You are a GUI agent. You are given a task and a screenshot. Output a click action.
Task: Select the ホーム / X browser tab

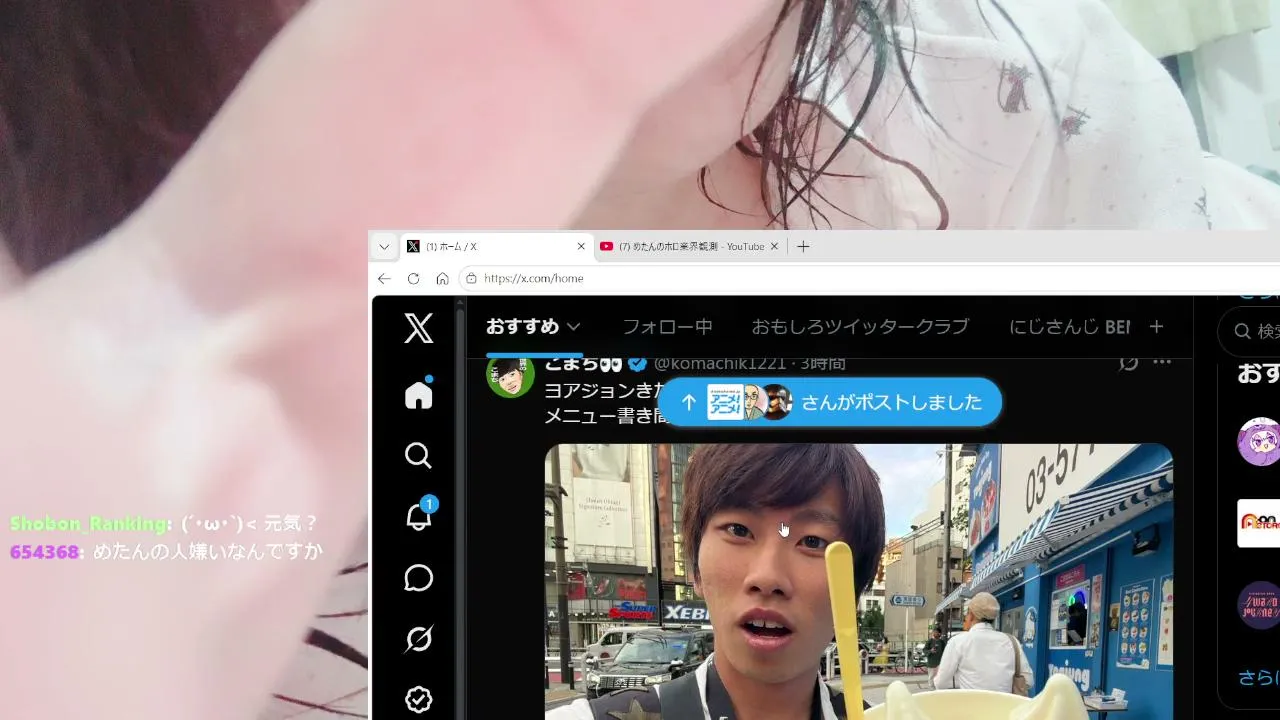tap(497, 246)
